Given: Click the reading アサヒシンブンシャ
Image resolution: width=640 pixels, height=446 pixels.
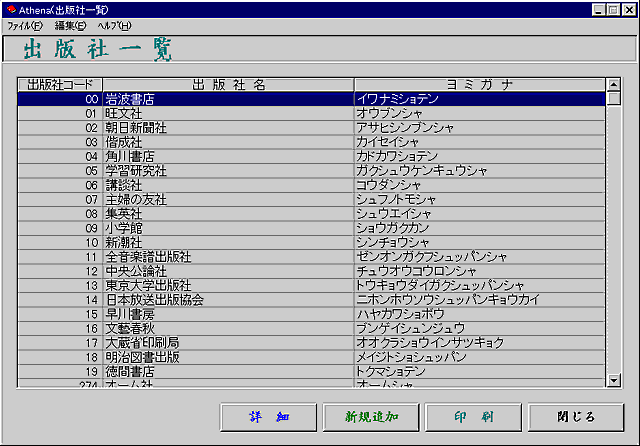Looking at the screenshot, I should (405, 128).
